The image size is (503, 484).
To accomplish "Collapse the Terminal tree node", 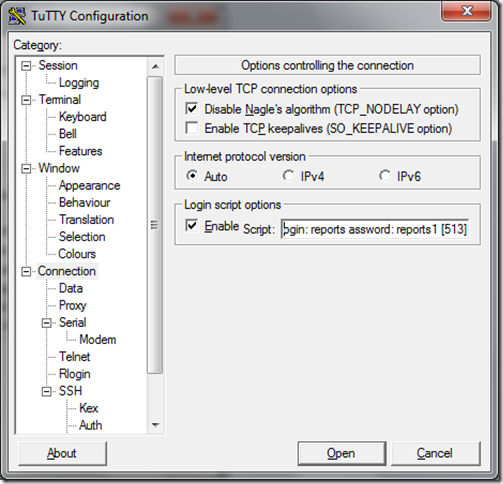I will click(x=26, y=100).
